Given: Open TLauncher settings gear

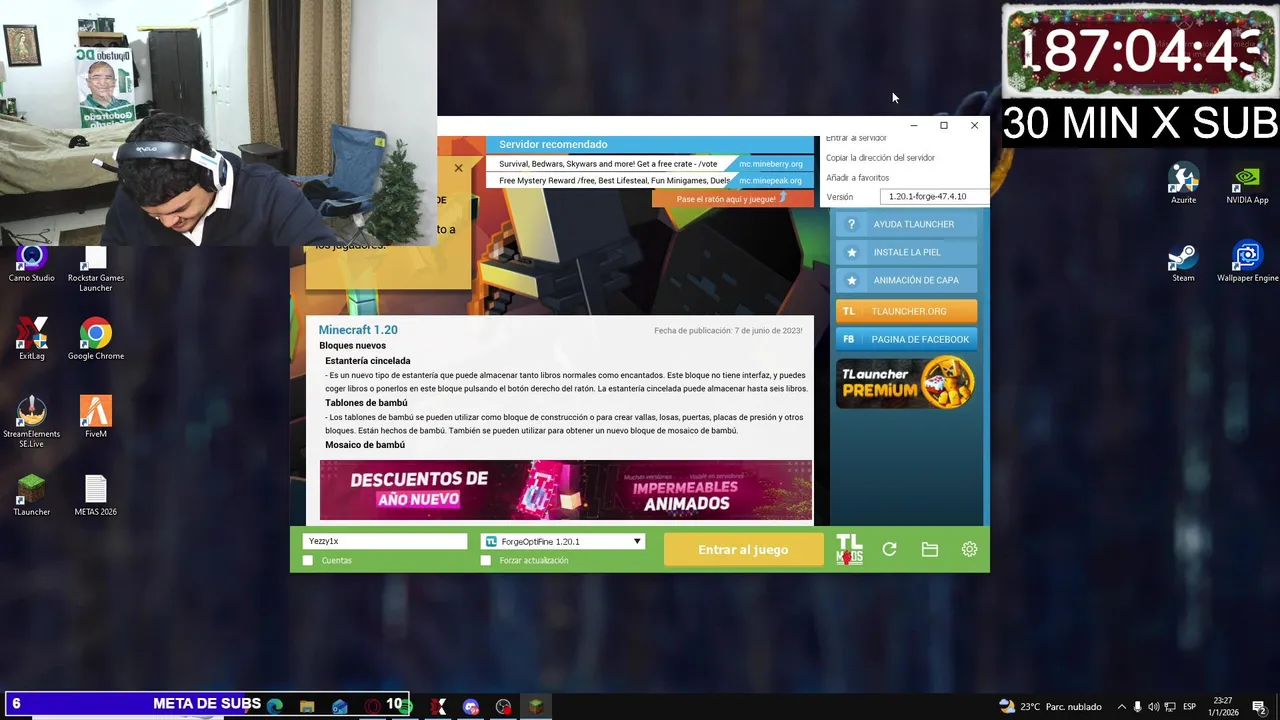Looking at the screenshot, I should click(x=969, y=549).
